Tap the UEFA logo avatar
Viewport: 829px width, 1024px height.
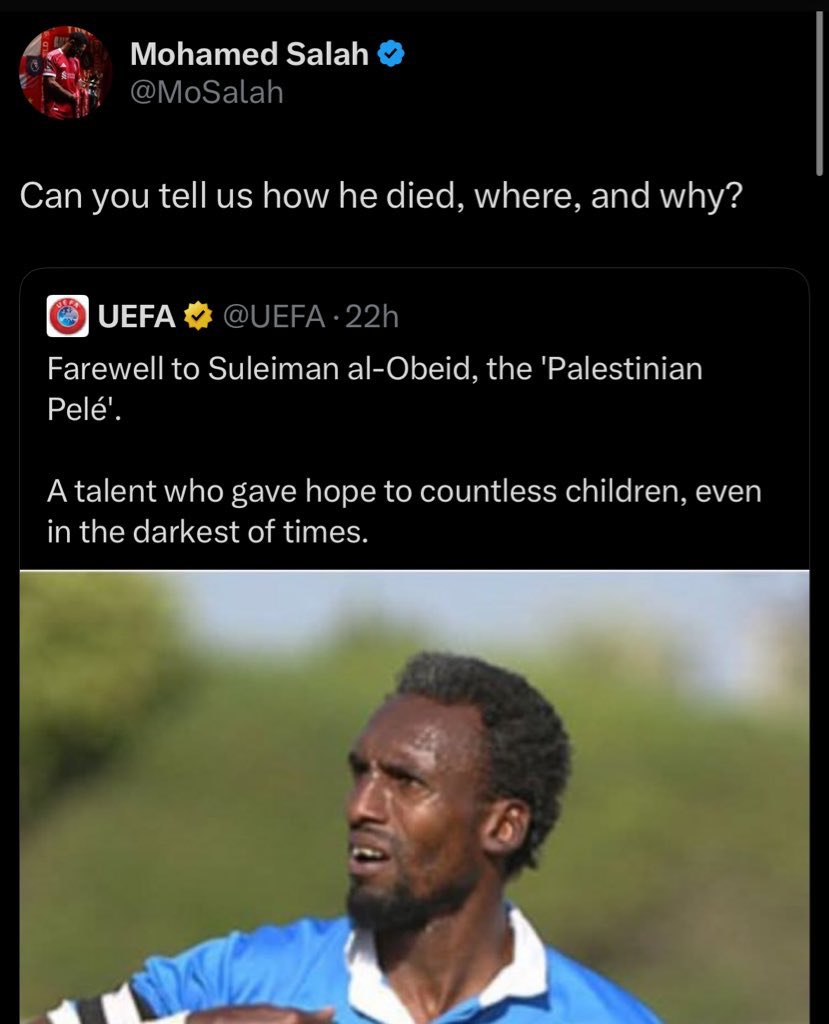click(68, 317)
